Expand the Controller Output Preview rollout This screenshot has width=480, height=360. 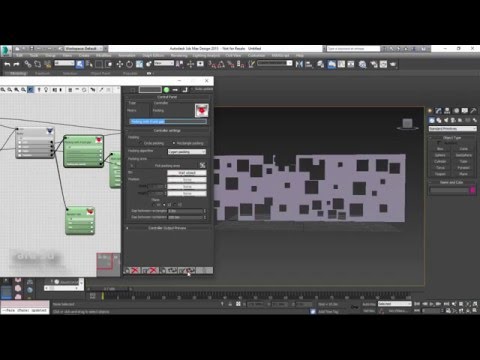pos(168,228)
